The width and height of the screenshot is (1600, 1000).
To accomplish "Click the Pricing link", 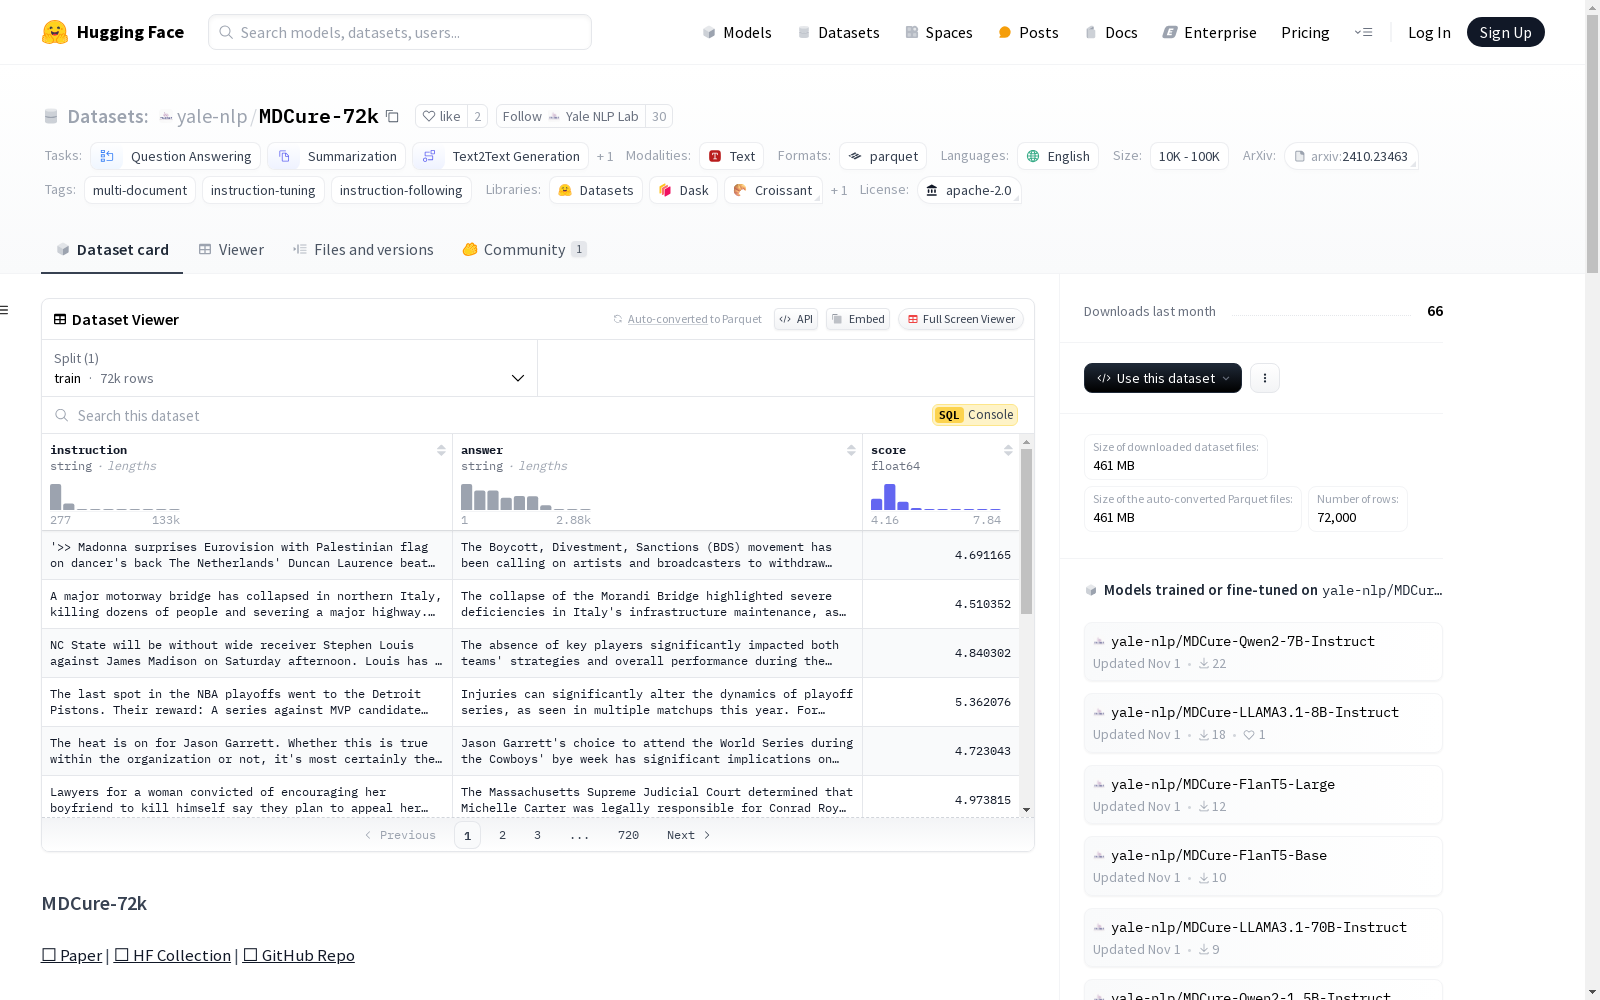I will (1305, 32).
